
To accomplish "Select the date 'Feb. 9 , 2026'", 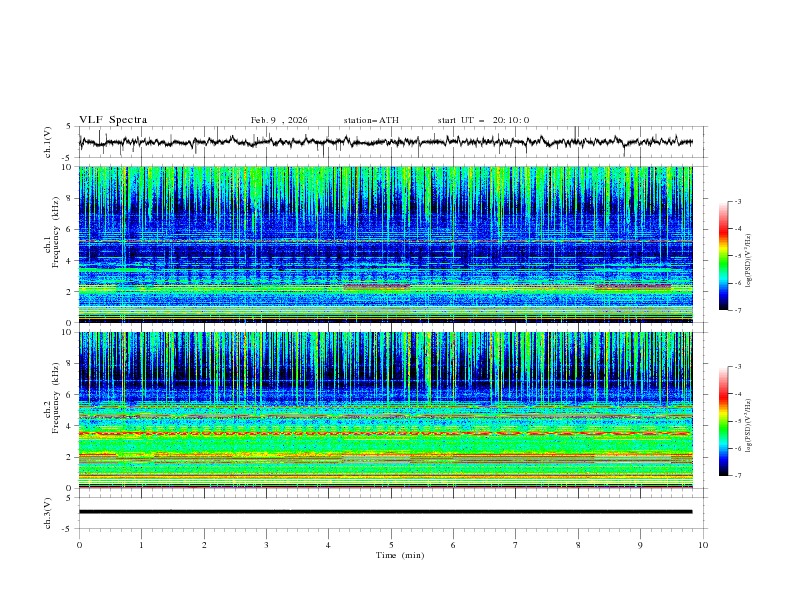I will [279, 120].
